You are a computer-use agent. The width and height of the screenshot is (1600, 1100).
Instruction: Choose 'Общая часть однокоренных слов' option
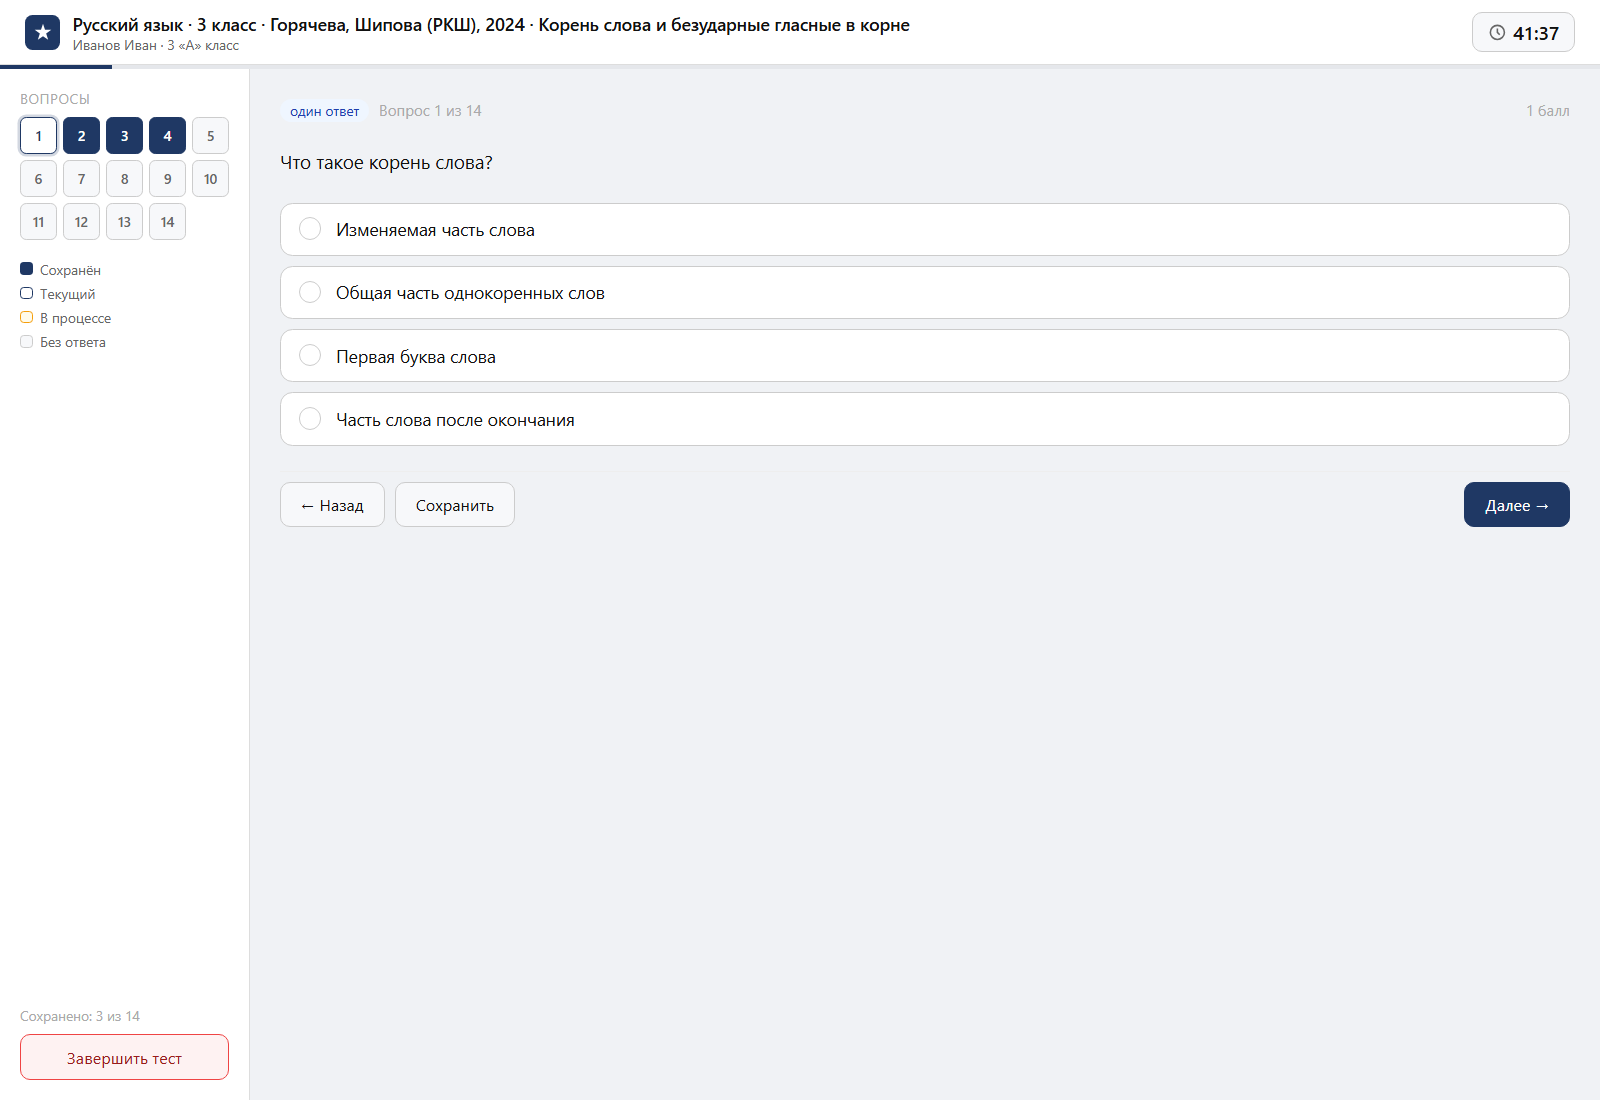[x=925, y=293]
